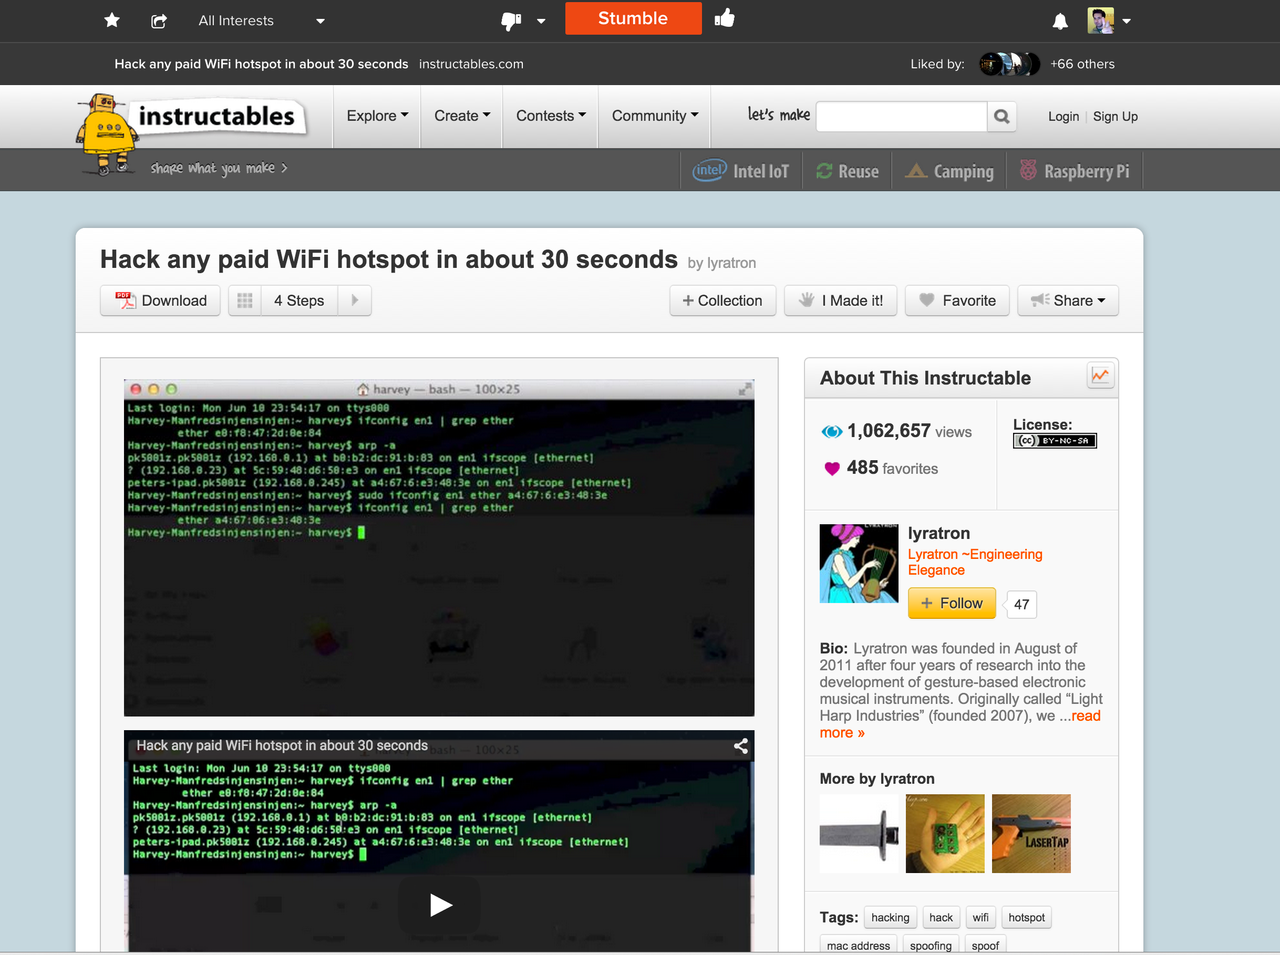Click the hack tag
This screenshot has width=1280, height=955.
(941, 918)
